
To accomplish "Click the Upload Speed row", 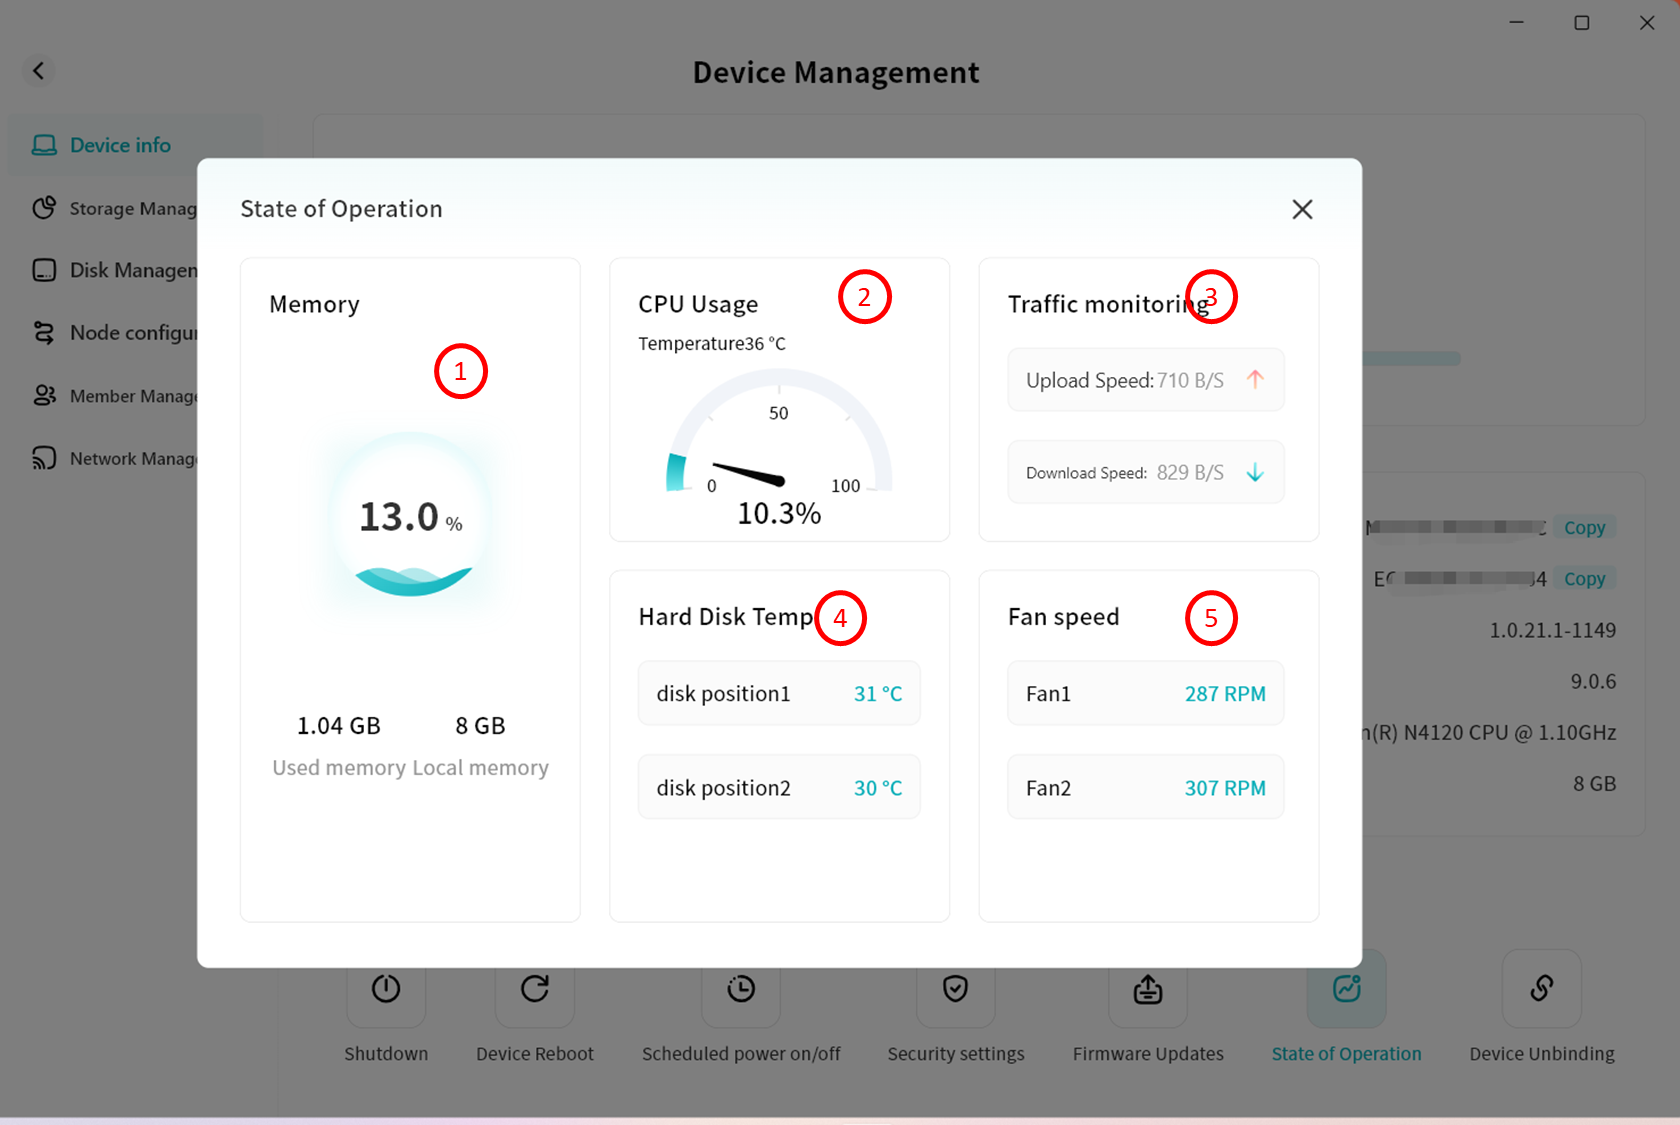I will pos(1145,380).
